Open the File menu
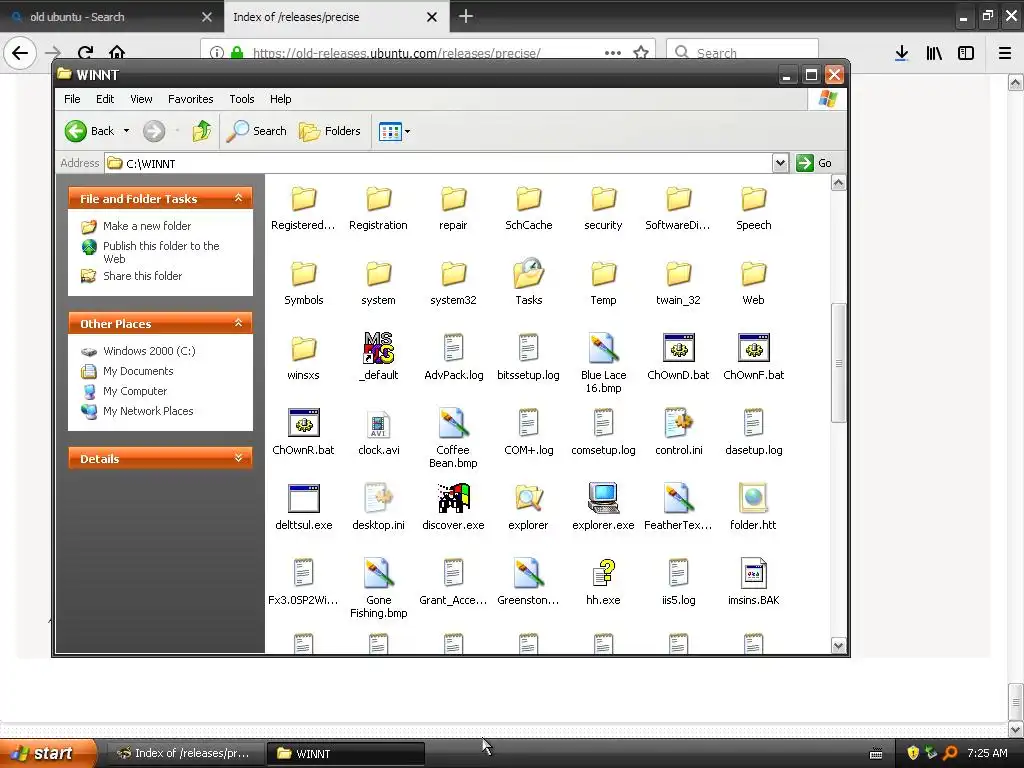The image size is (1024, 768). [x=72, y=99]
